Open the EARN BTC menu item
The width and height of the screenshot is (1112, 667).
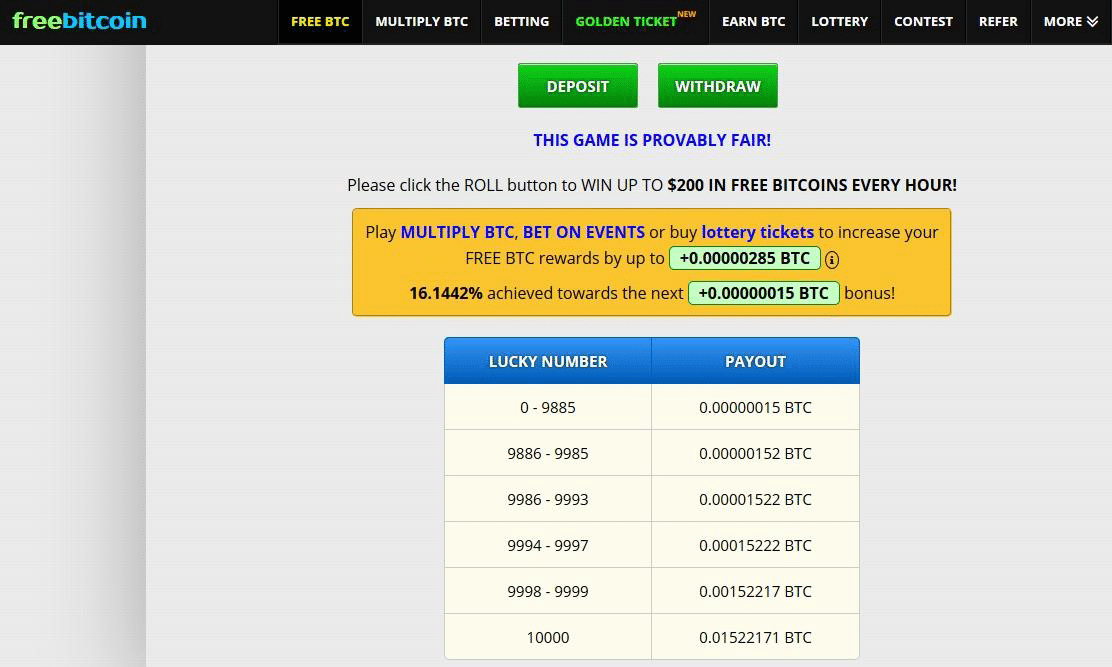pyautogui.click(x=753, y=22)
